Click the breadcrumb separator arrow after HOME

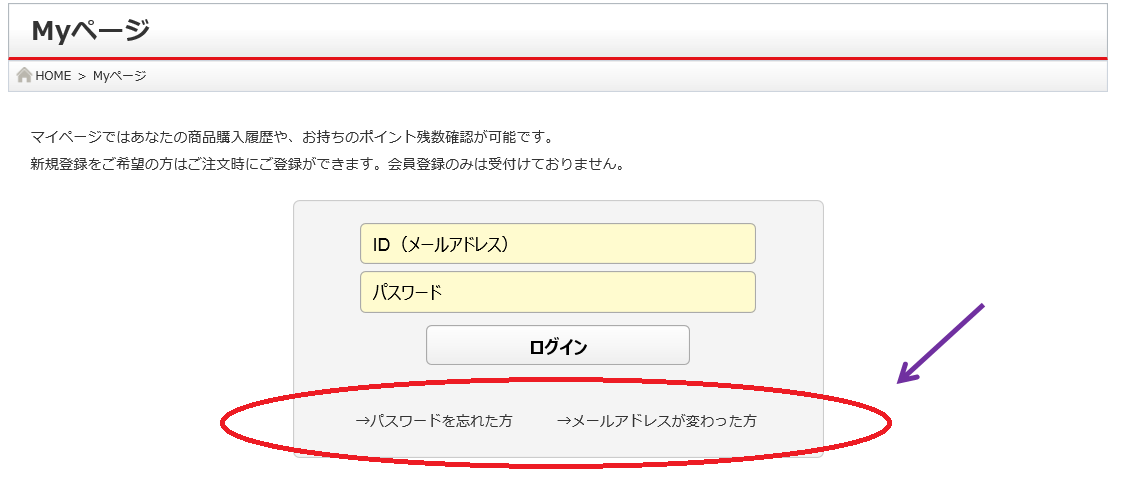(82, 76)
